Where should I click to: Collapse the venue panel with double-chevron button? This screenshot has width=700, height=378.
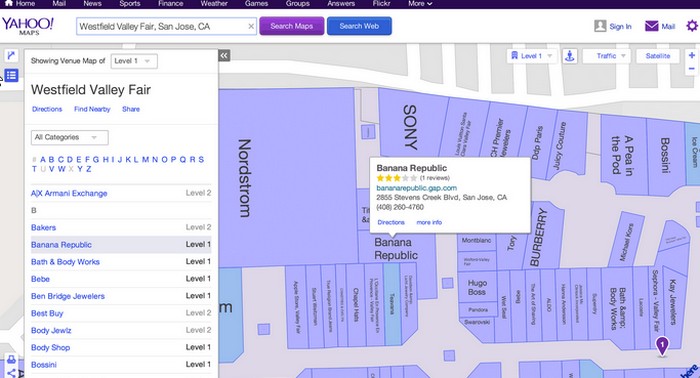[x=224, y=55]
